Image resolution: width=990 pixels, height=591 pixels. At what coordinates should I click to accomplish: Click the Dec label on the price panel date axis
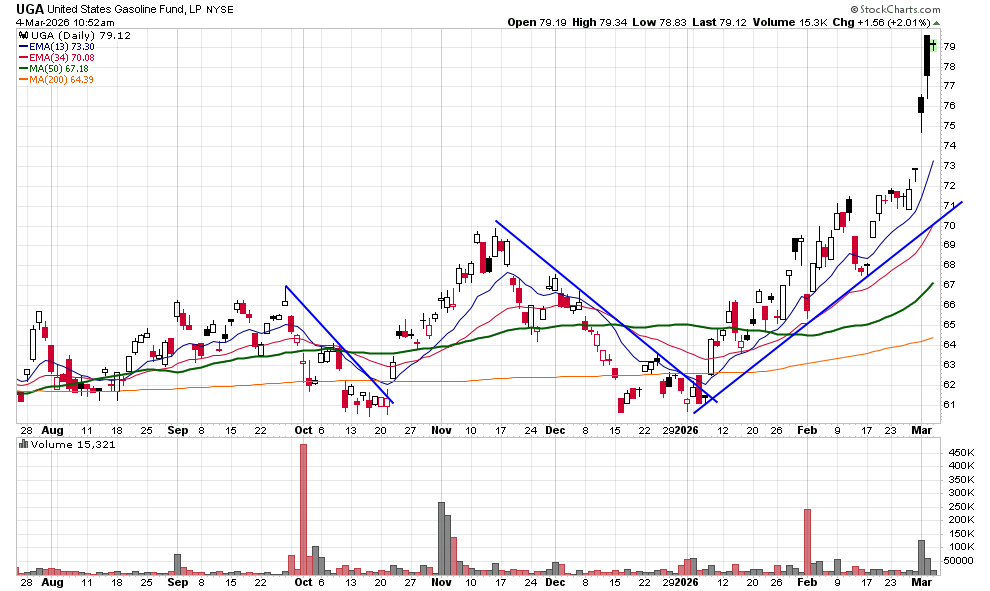point(555,430)
